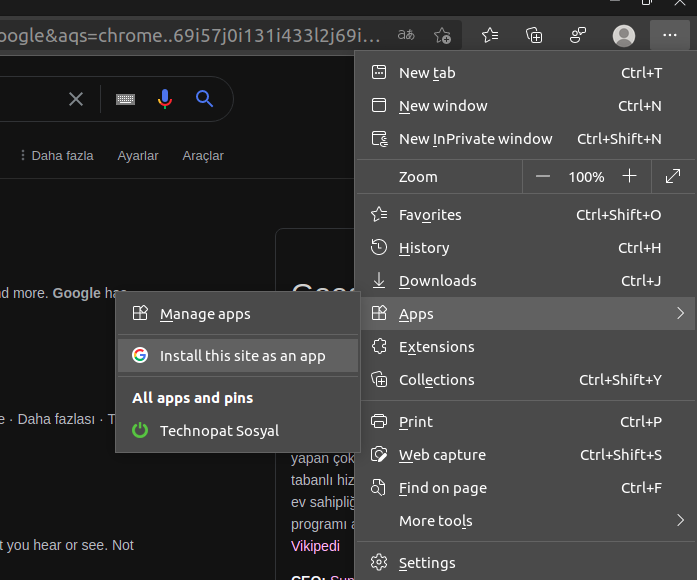This screenshot has width=697, height=580.
Task: Decrease zoom with the minus button
Action: pyautogui.click(x=543, y=176)
